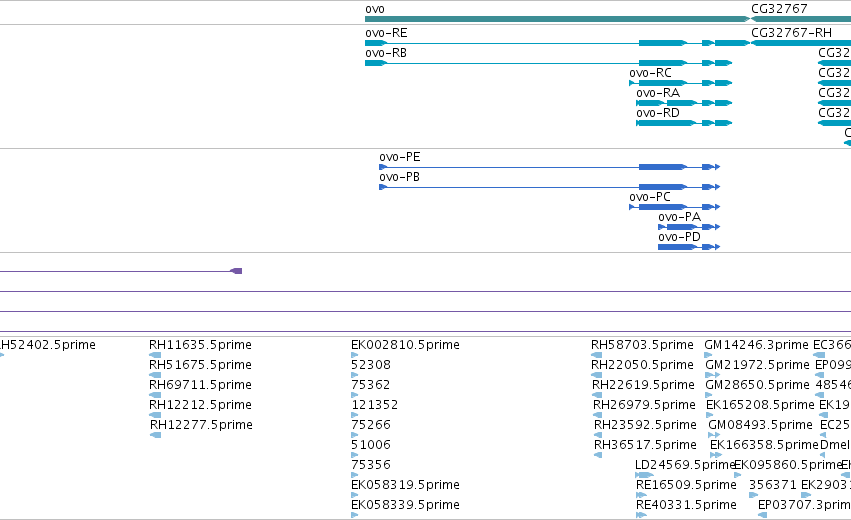The height and width of the screenshot is (520, 851).
Task: Click the RE16509.5prime EST entry
Action: [686, 485]
